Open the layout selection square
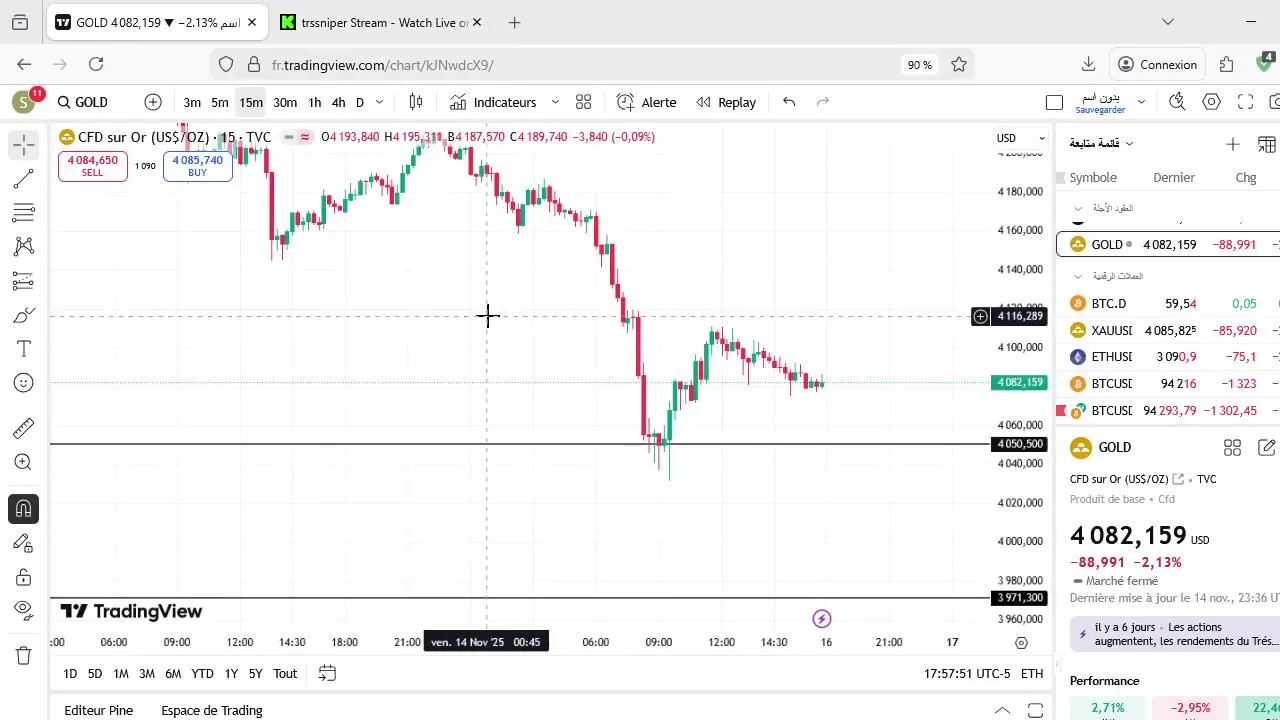 point(1054,102)
